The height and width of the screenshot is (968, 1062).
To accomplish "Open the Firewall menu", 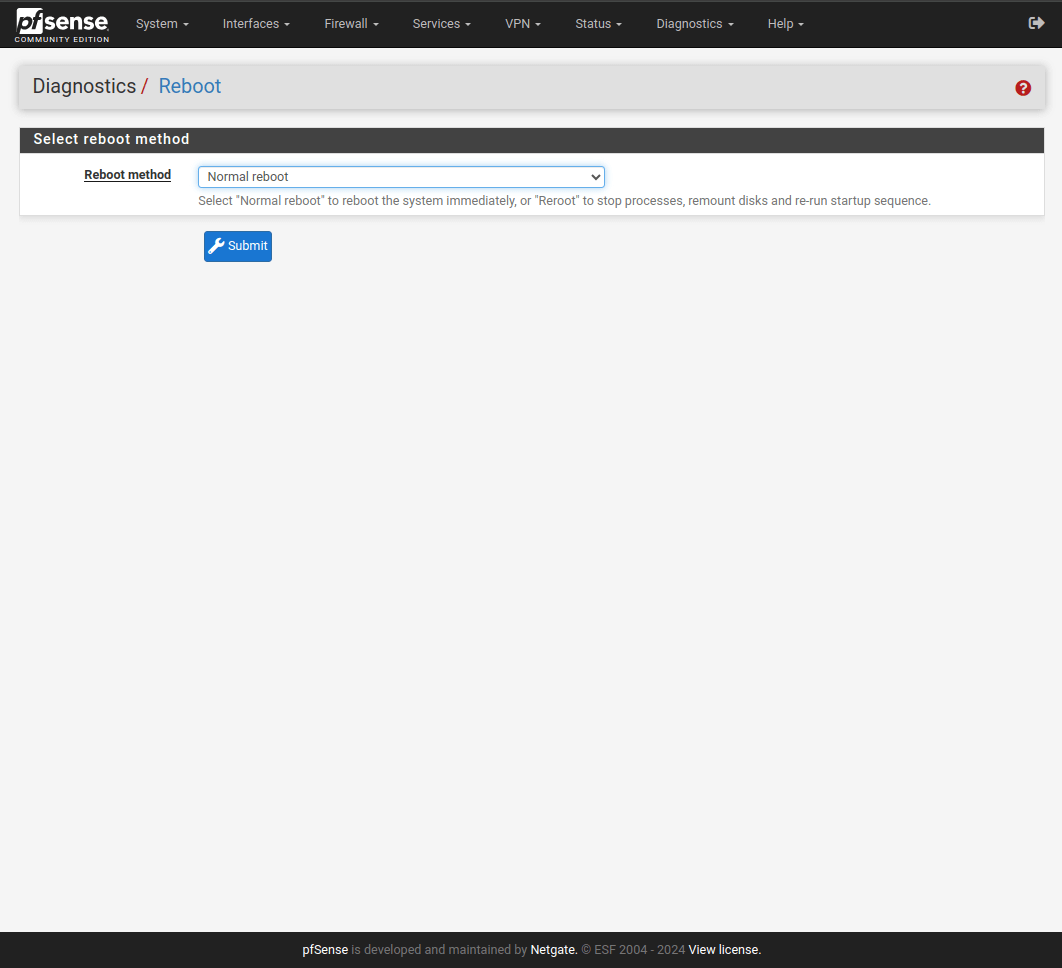I will [351, 24].
